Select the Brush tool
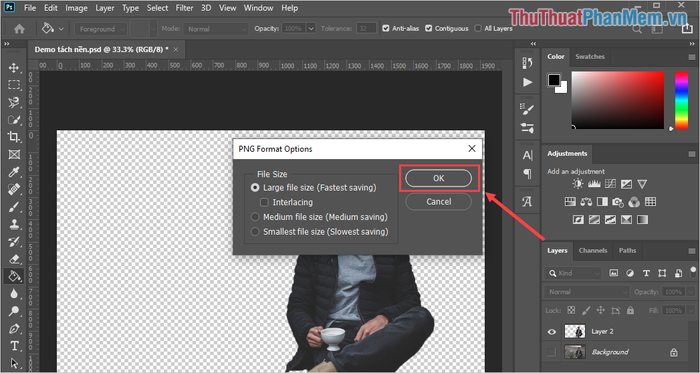This screenshot has width=700, height=373. coord(14,207)
